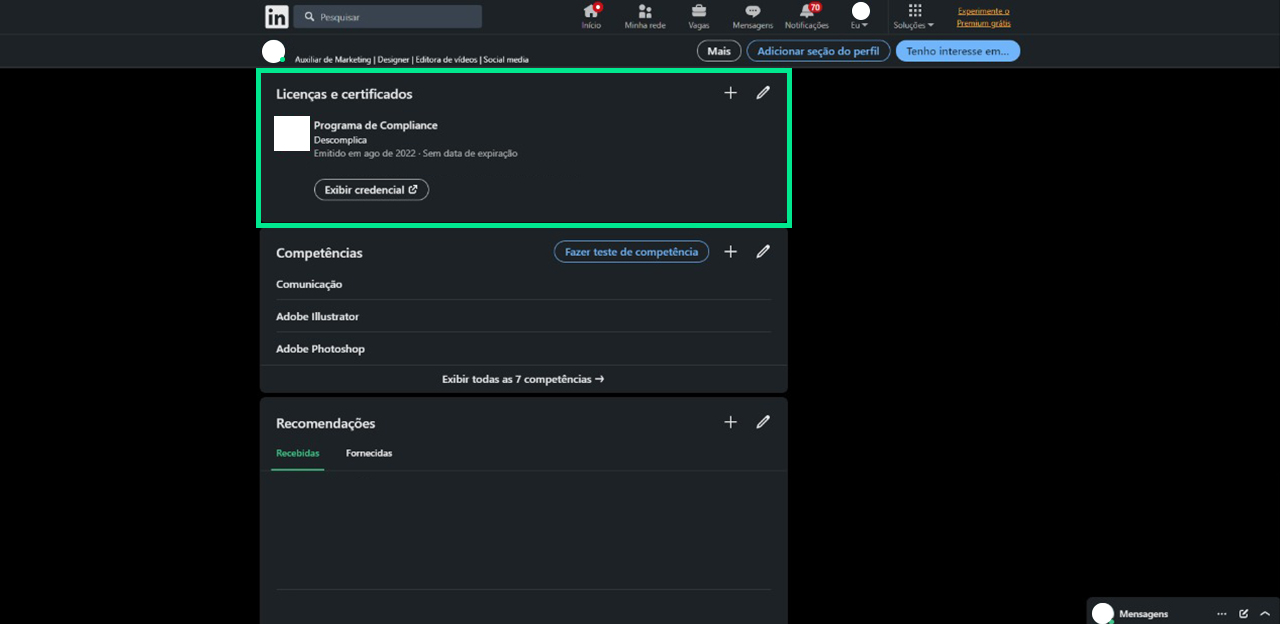
Task: Switch to the Fornecidas tab
Action: [369, 454]
